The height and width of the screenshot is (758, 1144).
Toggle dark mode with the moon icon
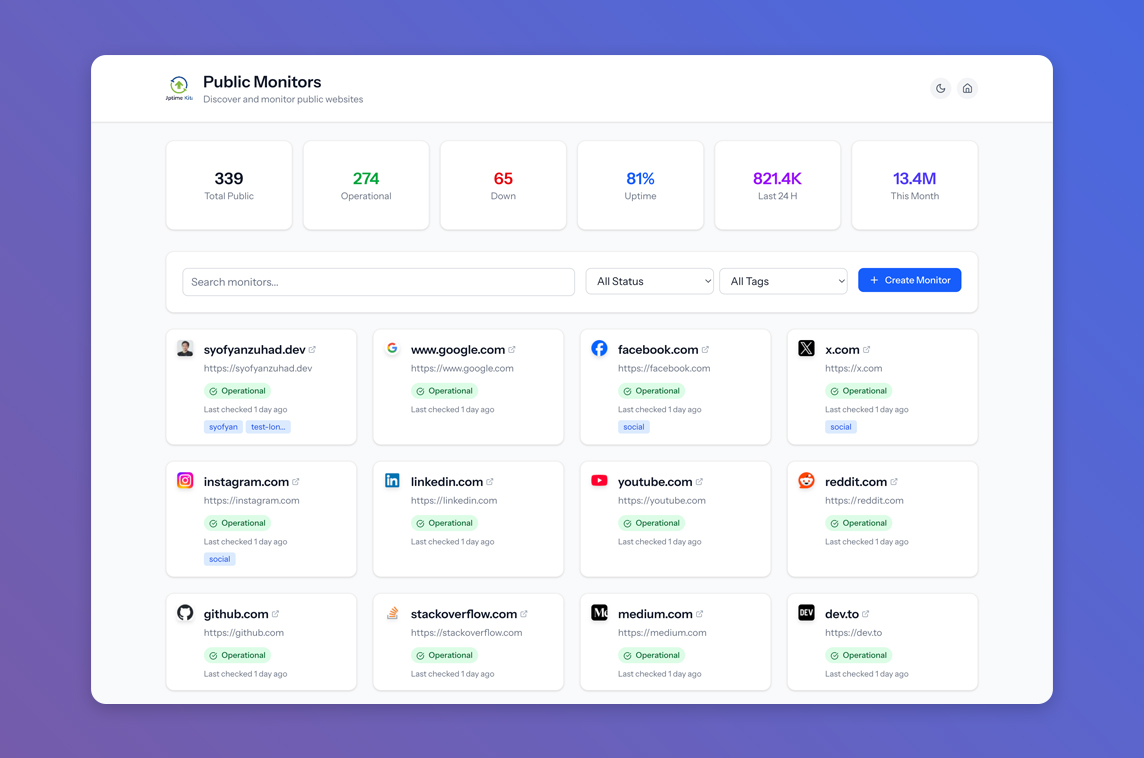pos(940,89)
